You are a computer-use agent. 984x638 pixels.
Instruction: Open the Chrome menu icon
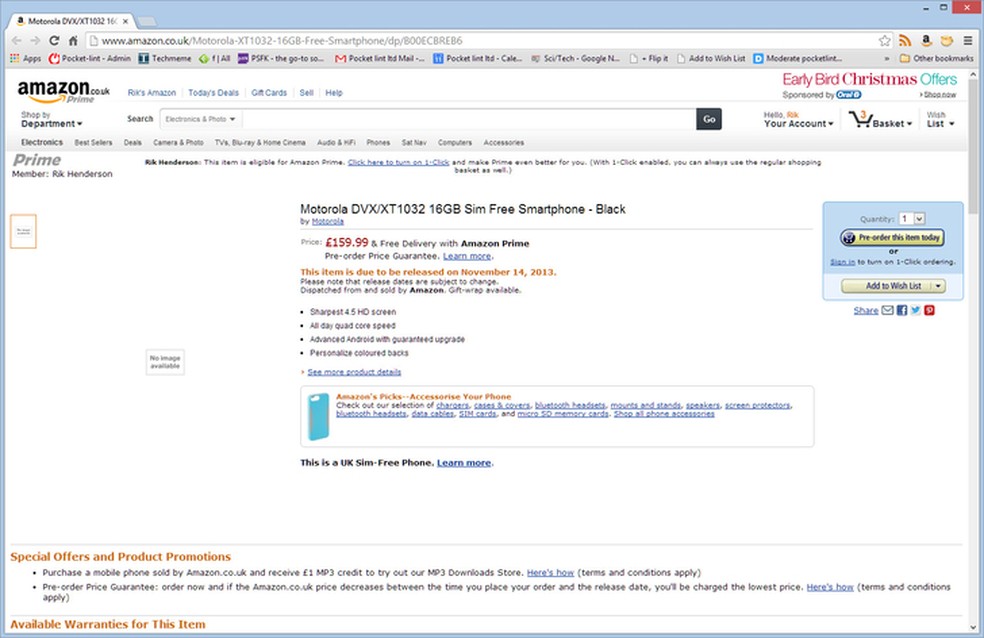[968, 40]
